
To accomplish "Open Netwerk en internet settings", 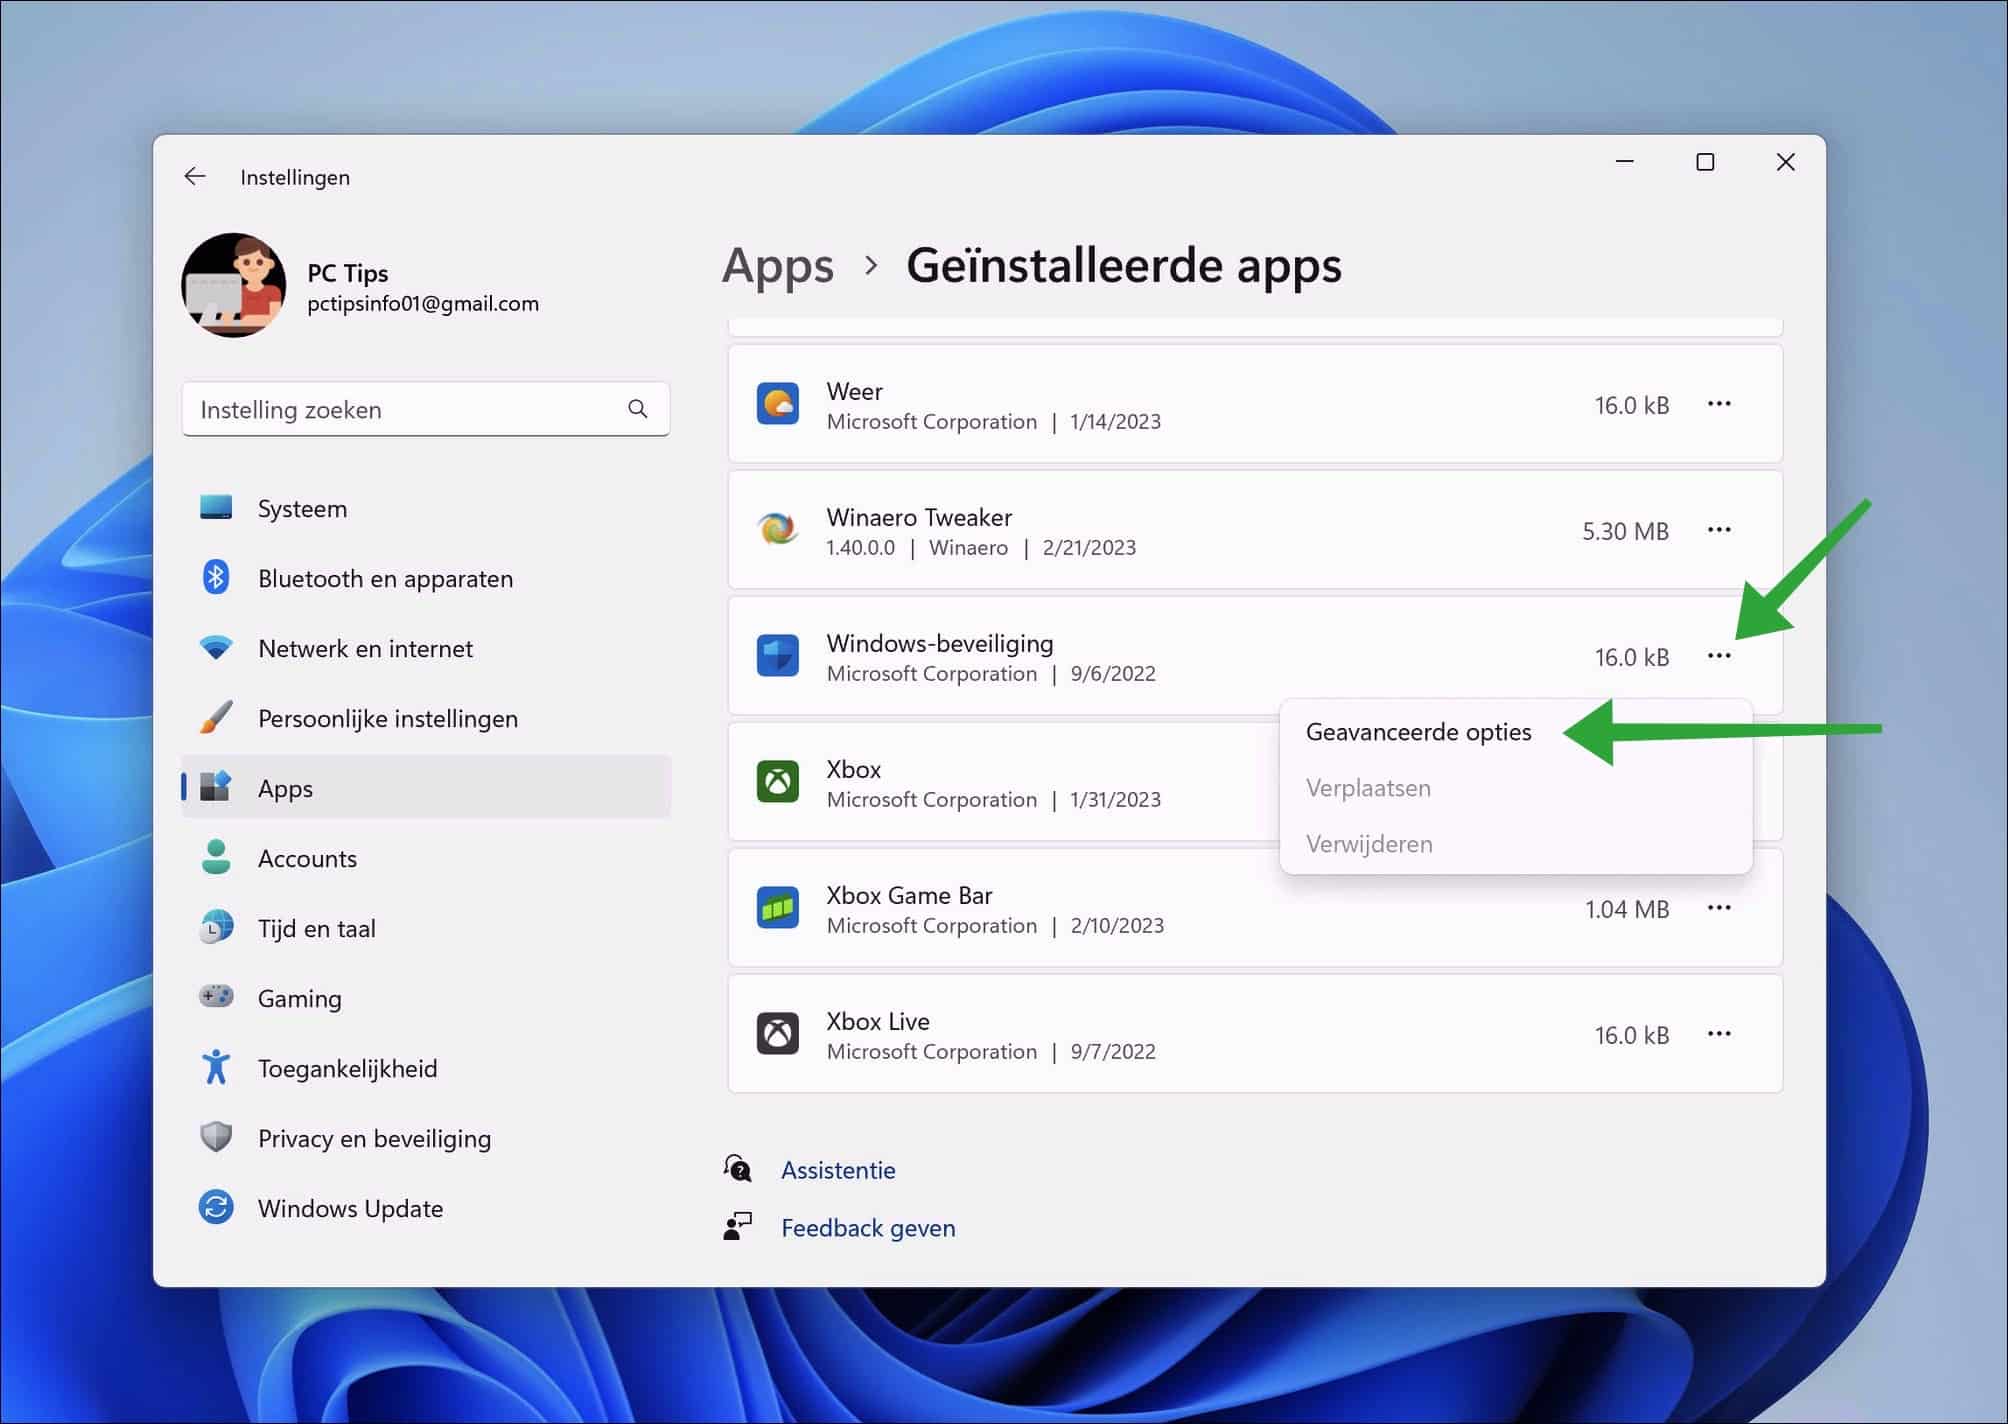I will 426,648.
